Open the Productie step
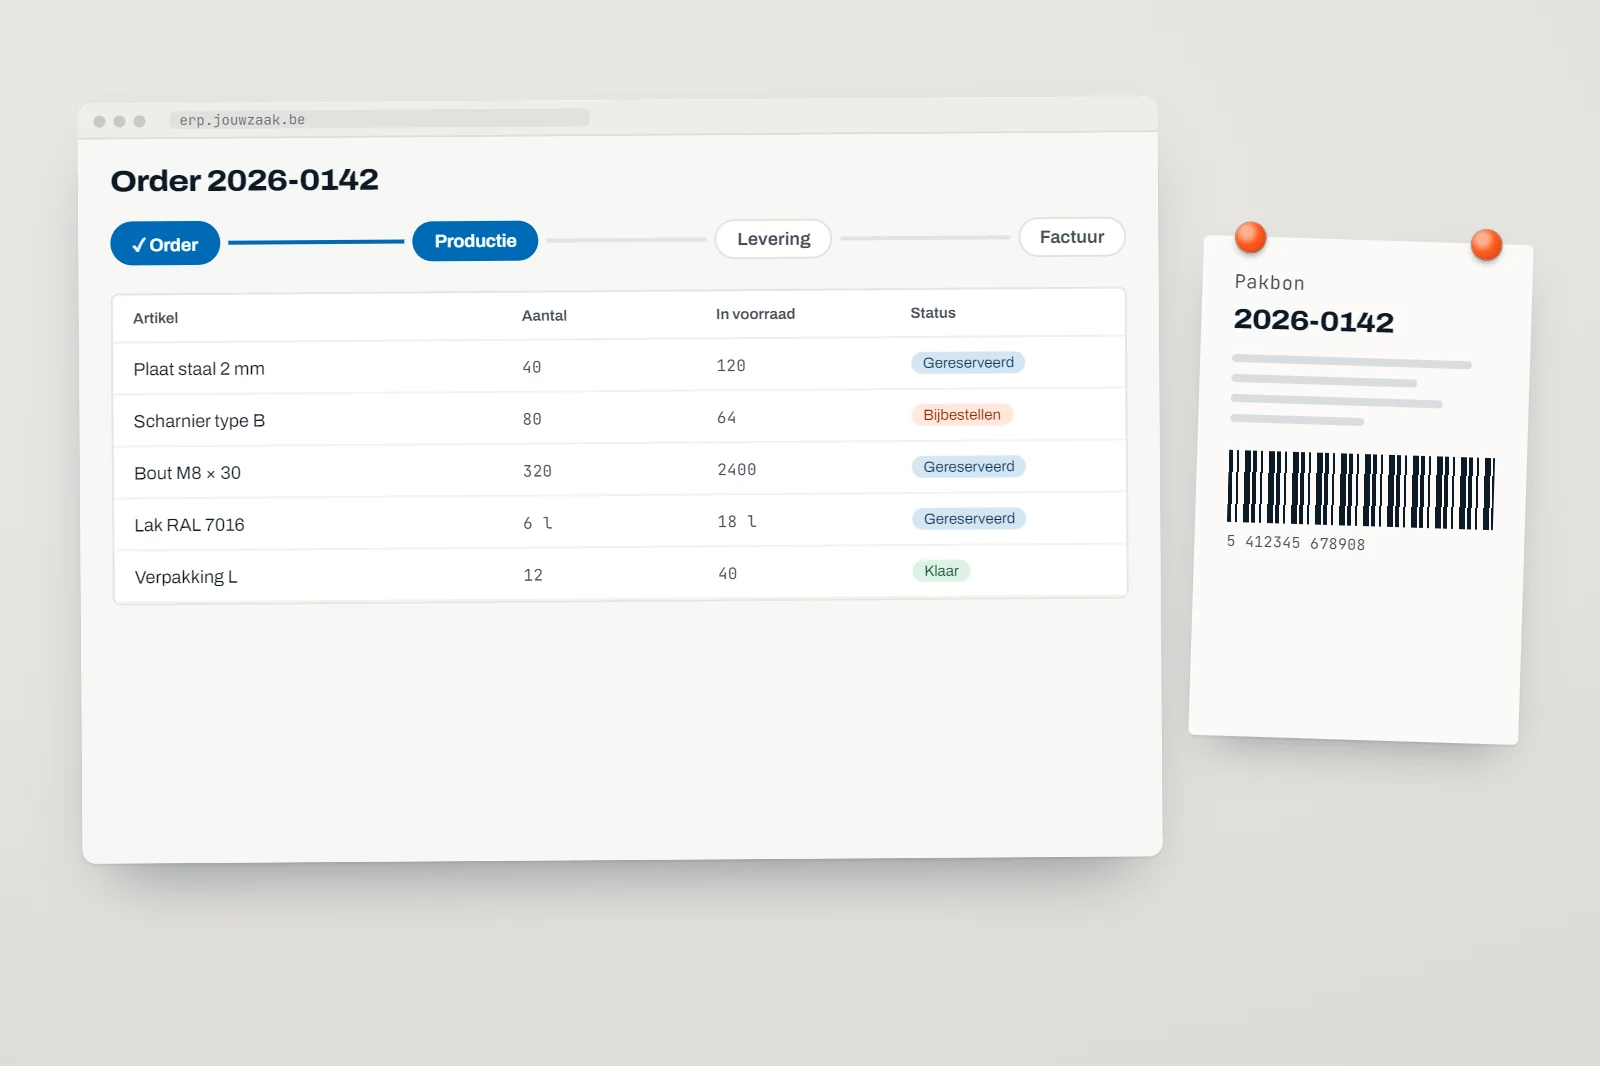 tap(475, 241)
